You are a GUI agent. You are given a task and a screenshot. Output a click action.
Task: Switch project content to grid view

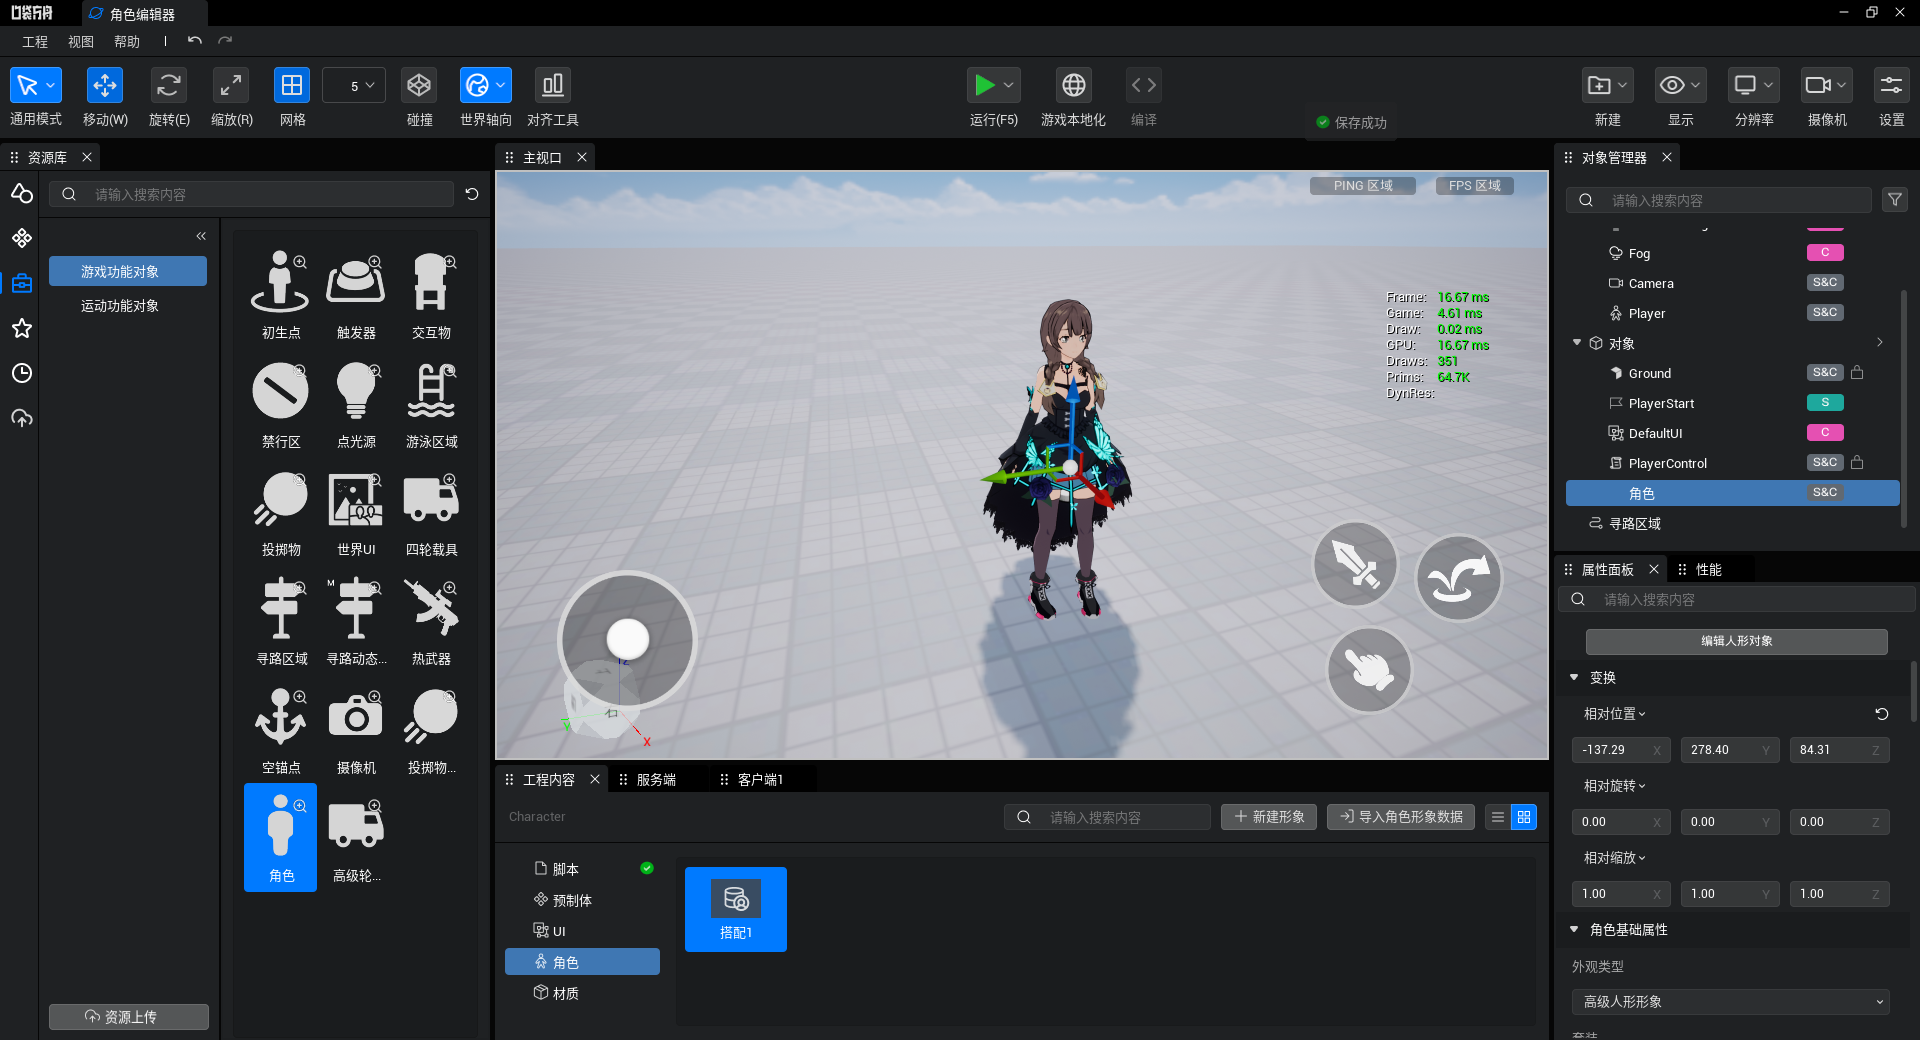(1524, 817)
